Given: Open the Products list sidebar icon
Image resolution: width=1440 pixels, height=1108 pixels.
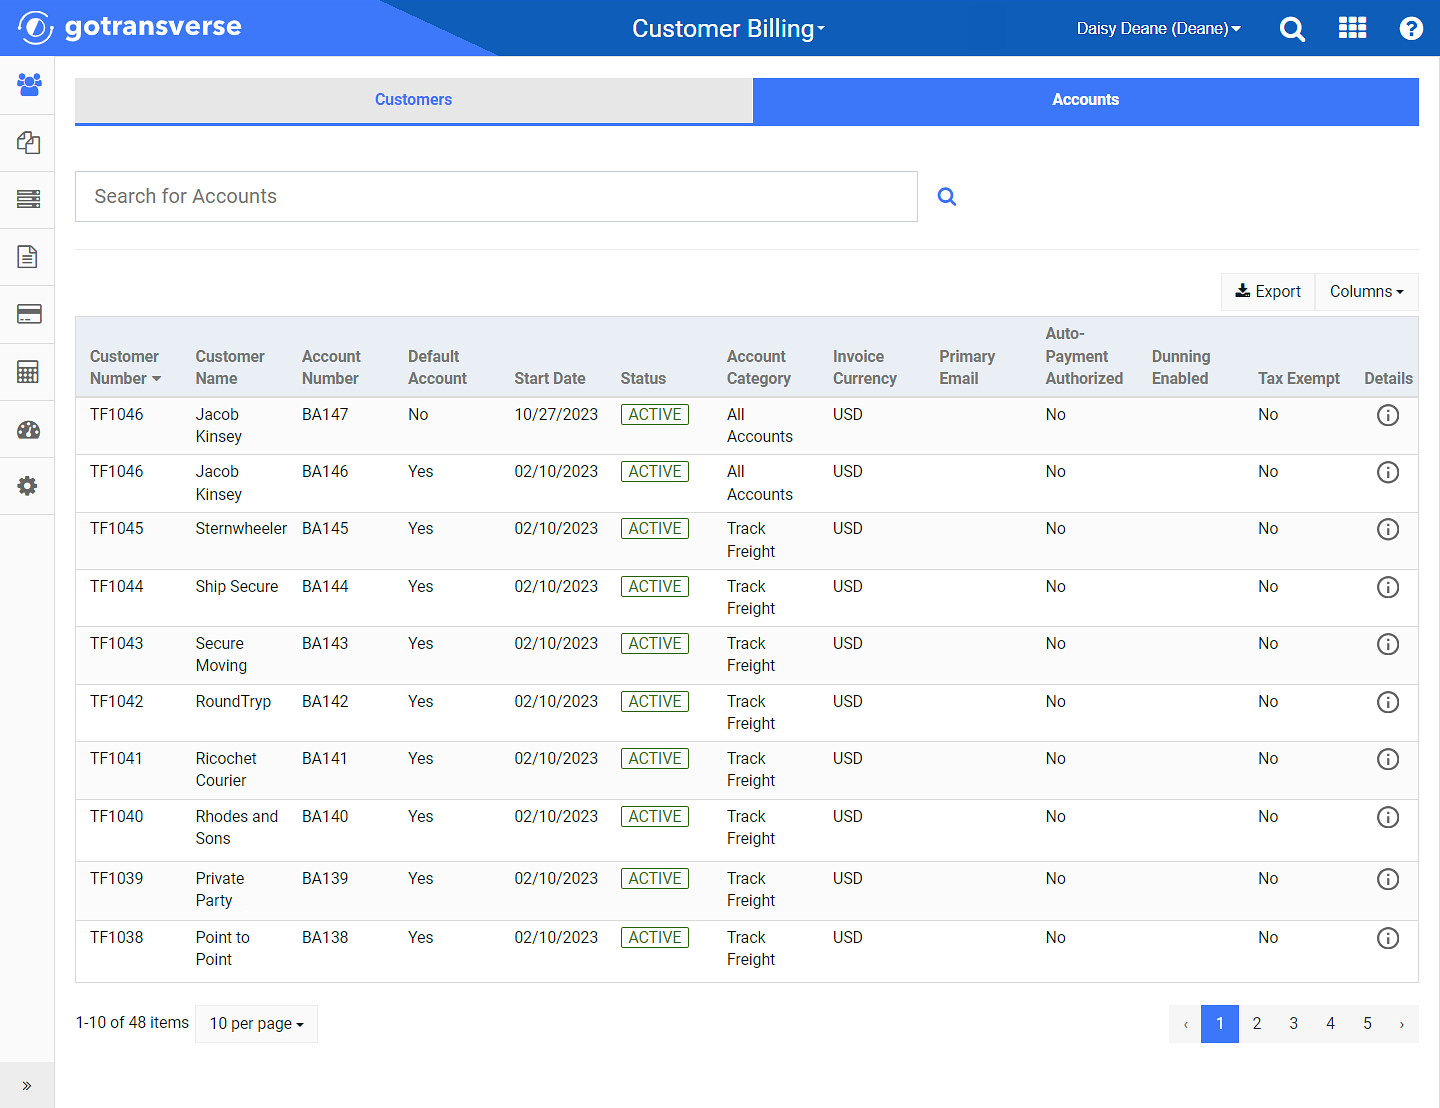Looking at the screenshot, I should click(x=28, y=199).
